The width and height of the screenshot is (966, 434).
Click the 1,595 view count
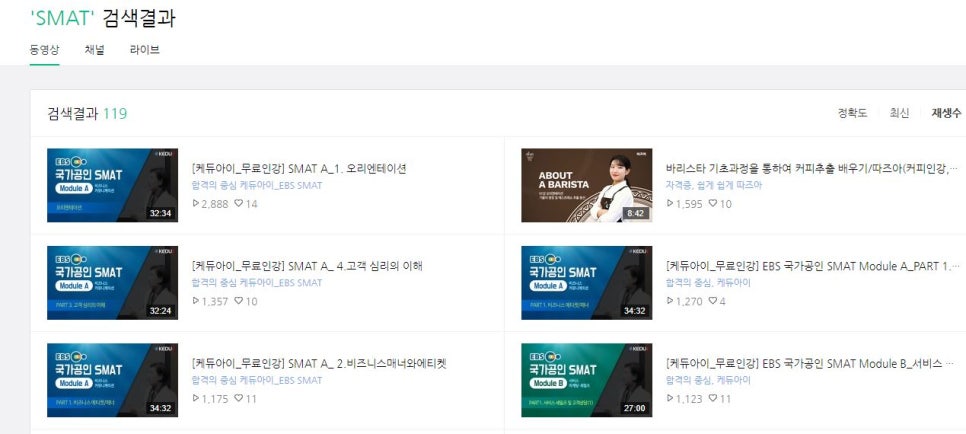pyautogui.click(x=689, y=203)
